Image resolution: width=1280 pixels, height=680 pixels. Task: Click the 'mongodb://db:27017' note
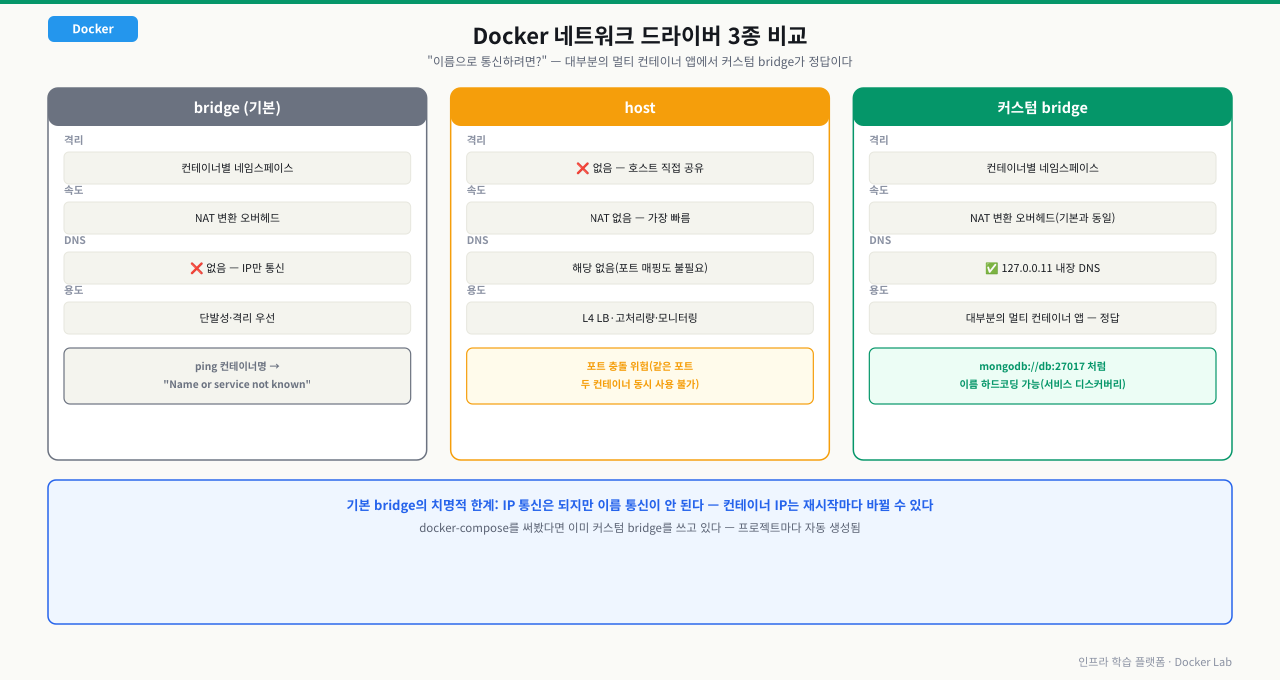[x=1042, y=376]
